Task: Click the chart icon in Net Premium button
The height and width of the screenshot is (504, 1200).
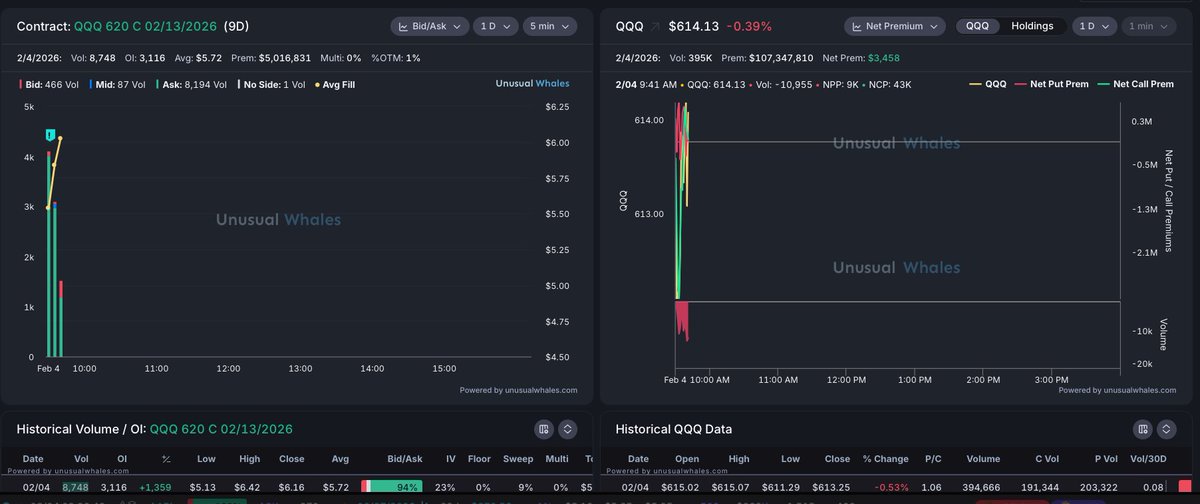Action: tap(858, 26)
